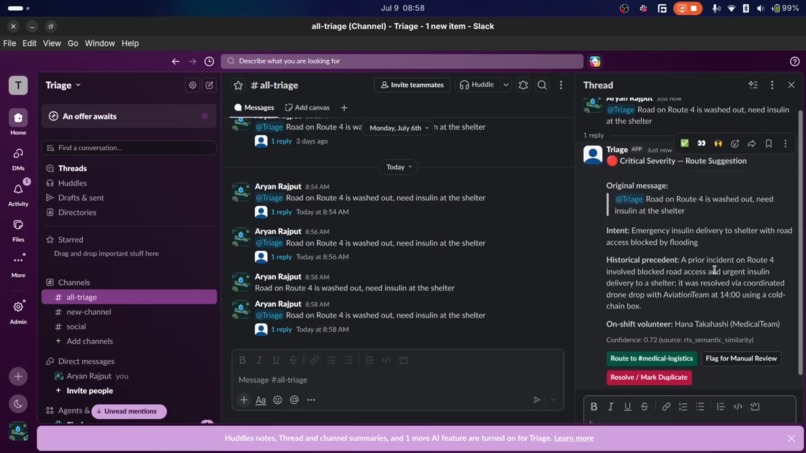Image resolution: width=806 pixels, height=453 pixels.
Task: Open the Monday, July 6th date dropdown
Action: pyautogui.click(x=399, y=128)
